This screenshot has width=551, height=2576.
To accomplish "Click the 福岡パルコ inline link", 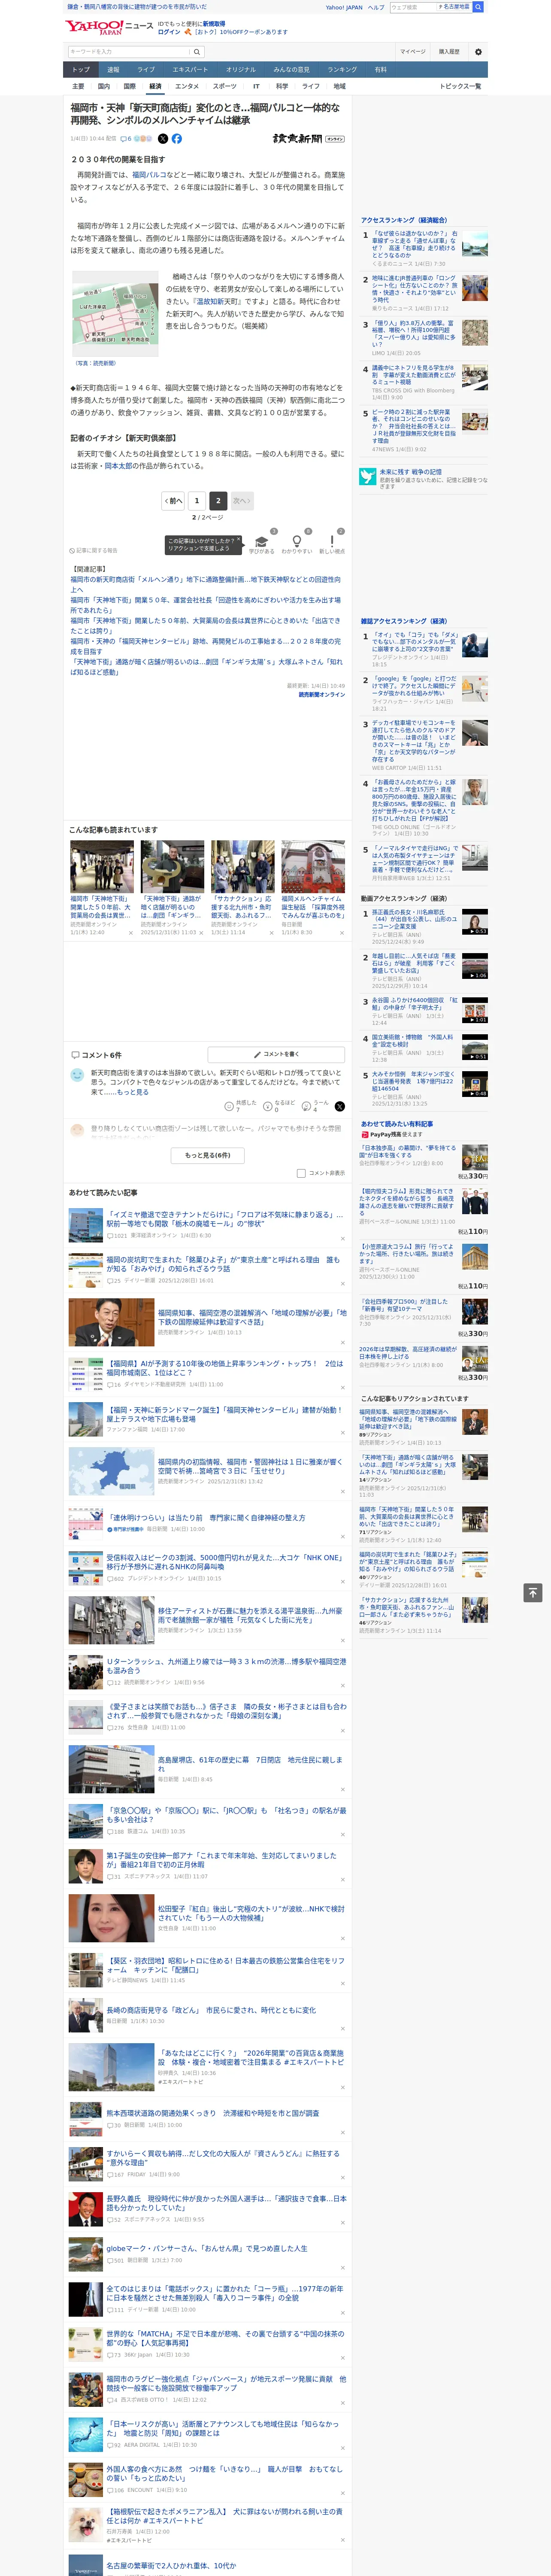I will (x=149, y=175).
